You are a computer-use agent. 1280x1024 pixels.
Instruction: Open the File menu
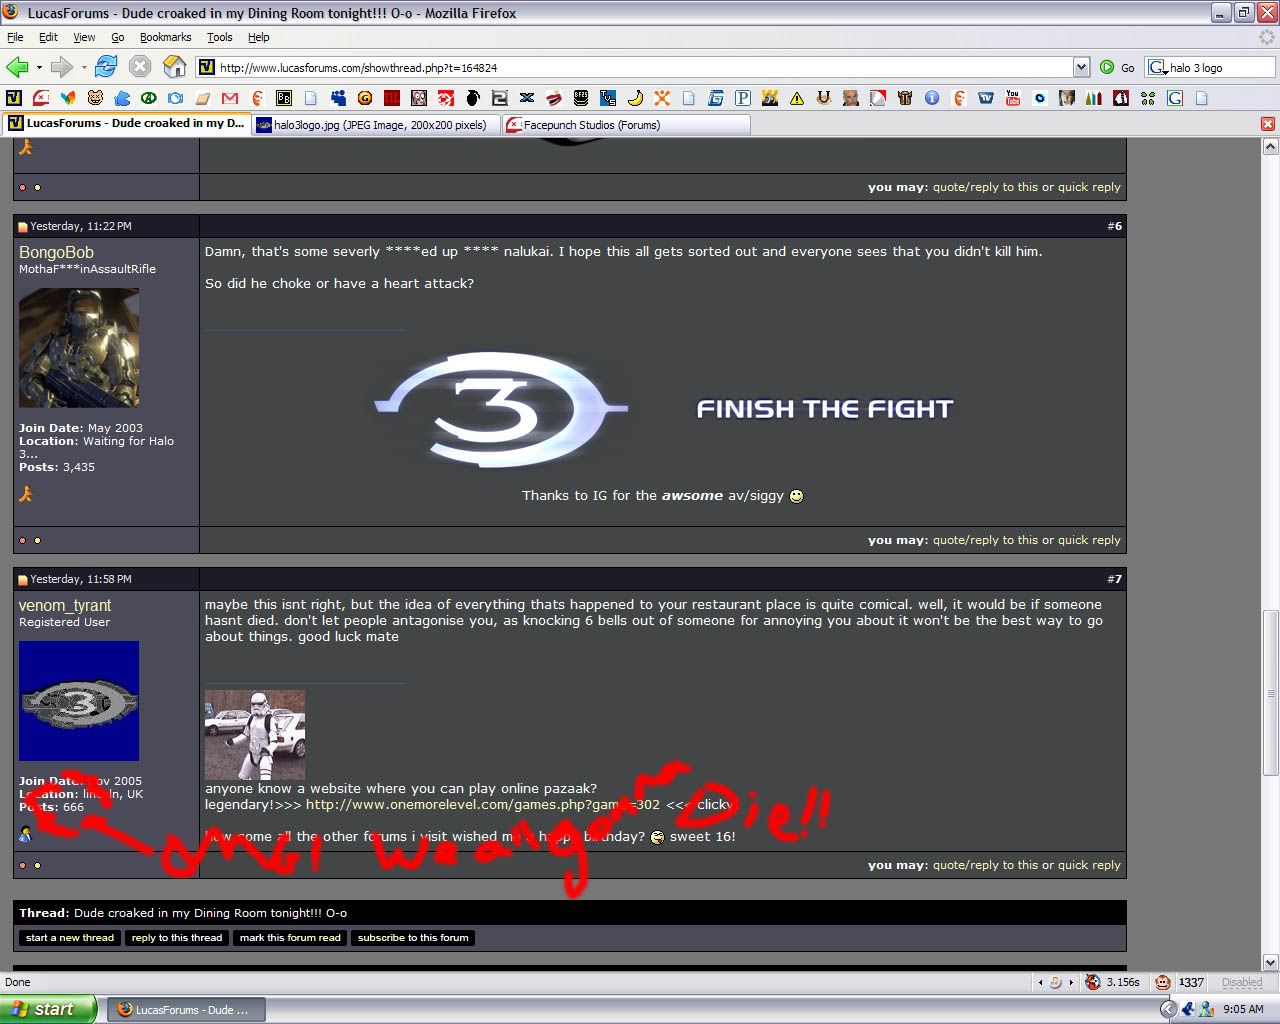pyautogui.click(x=15, y=37)
